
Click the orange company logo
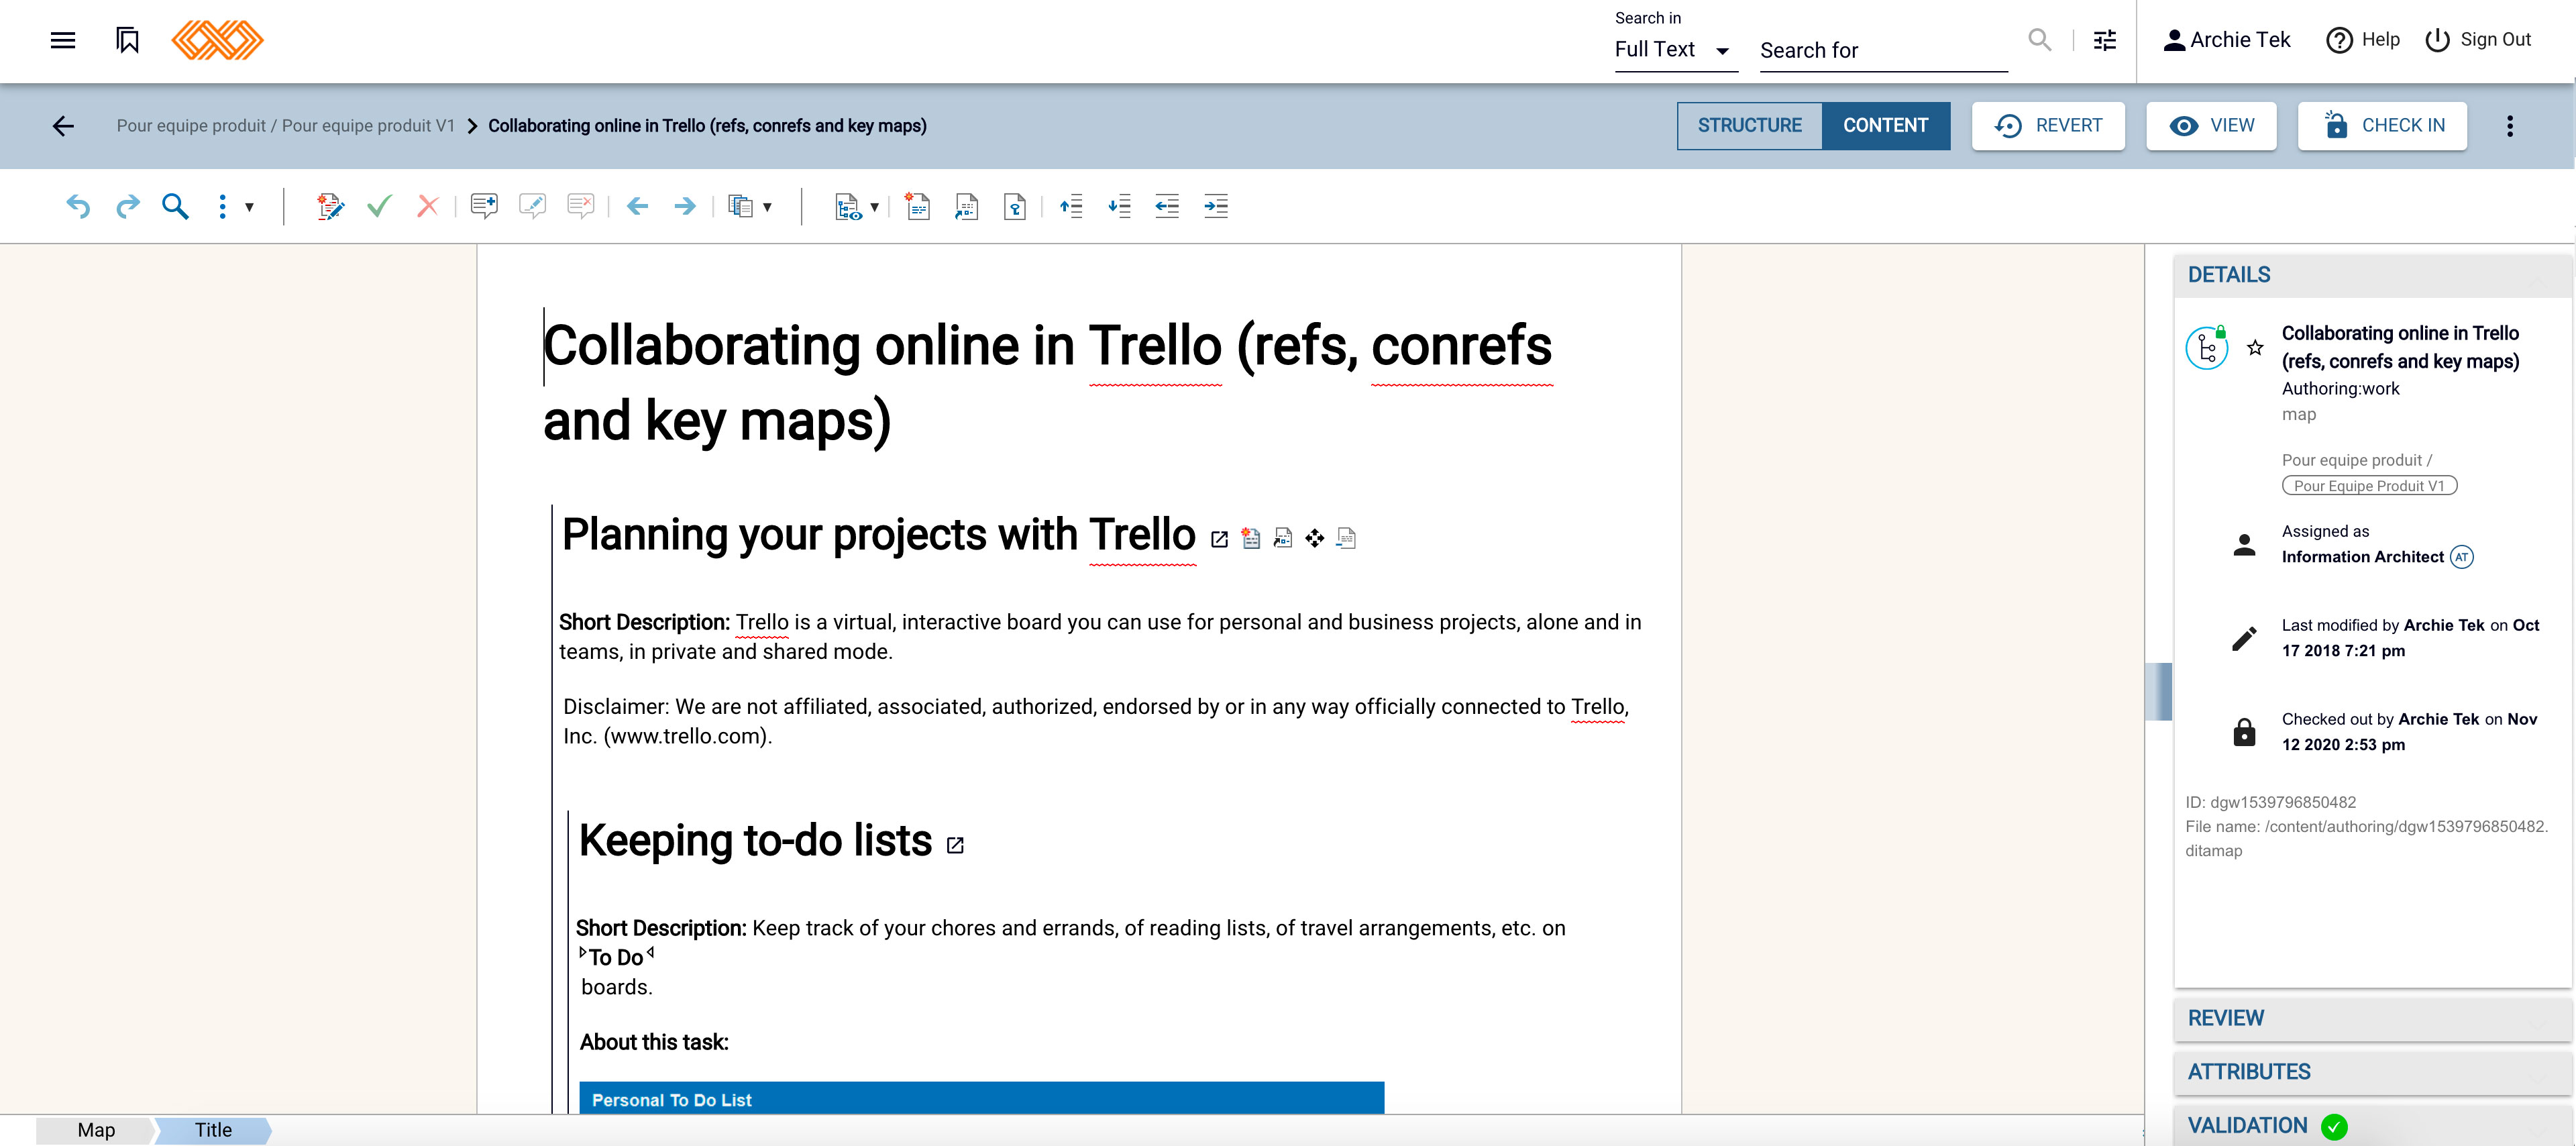point(217,40)
